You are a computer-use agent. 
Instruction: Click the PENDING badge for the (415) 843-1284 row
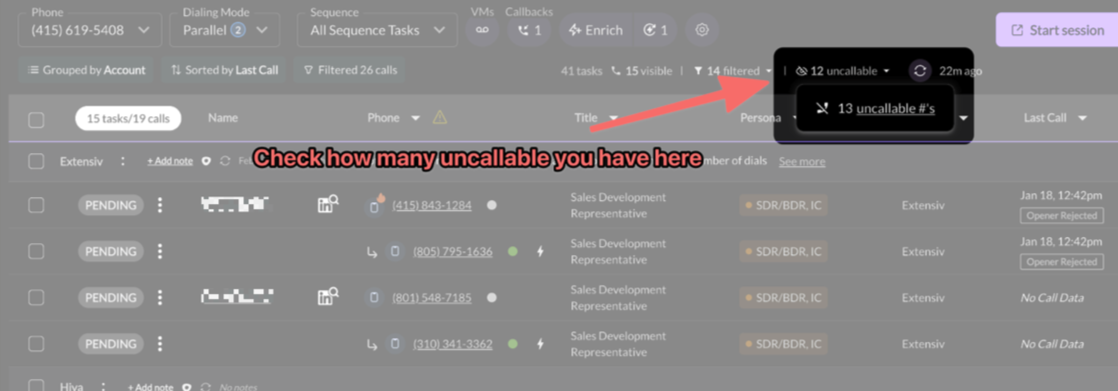pos(111,205)
